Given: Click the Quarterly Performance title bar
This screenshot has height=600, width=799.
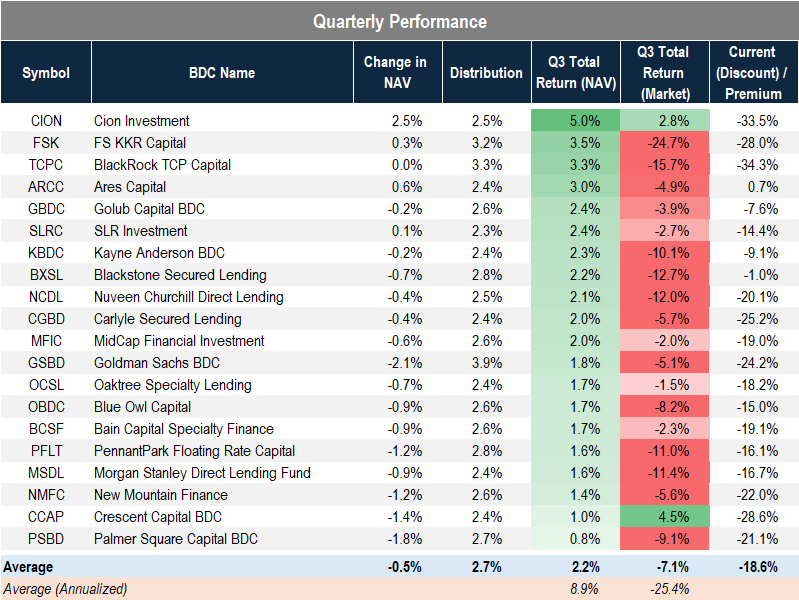Looking at the screenshot, I should pos(399,21).
